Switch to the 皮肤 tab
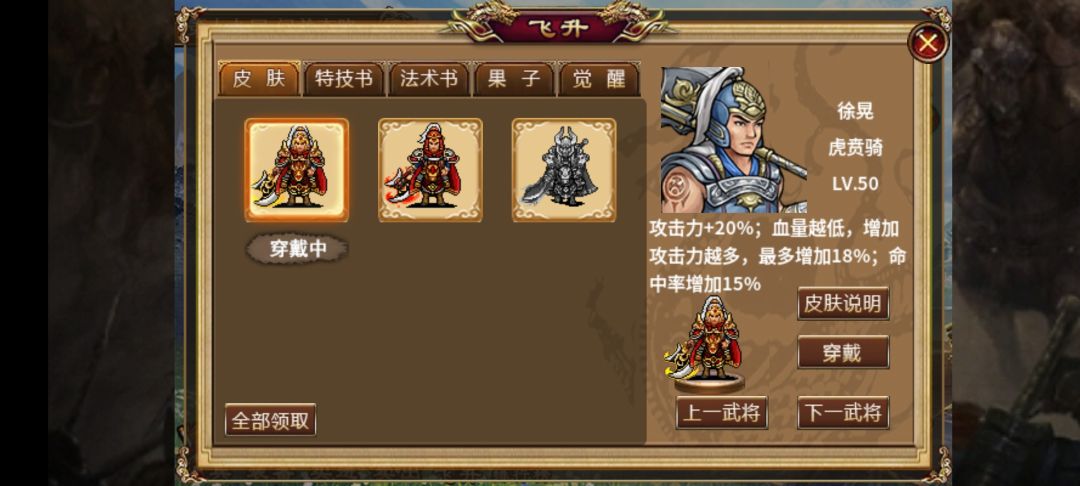1080x486 pixels. click(259, 79)
